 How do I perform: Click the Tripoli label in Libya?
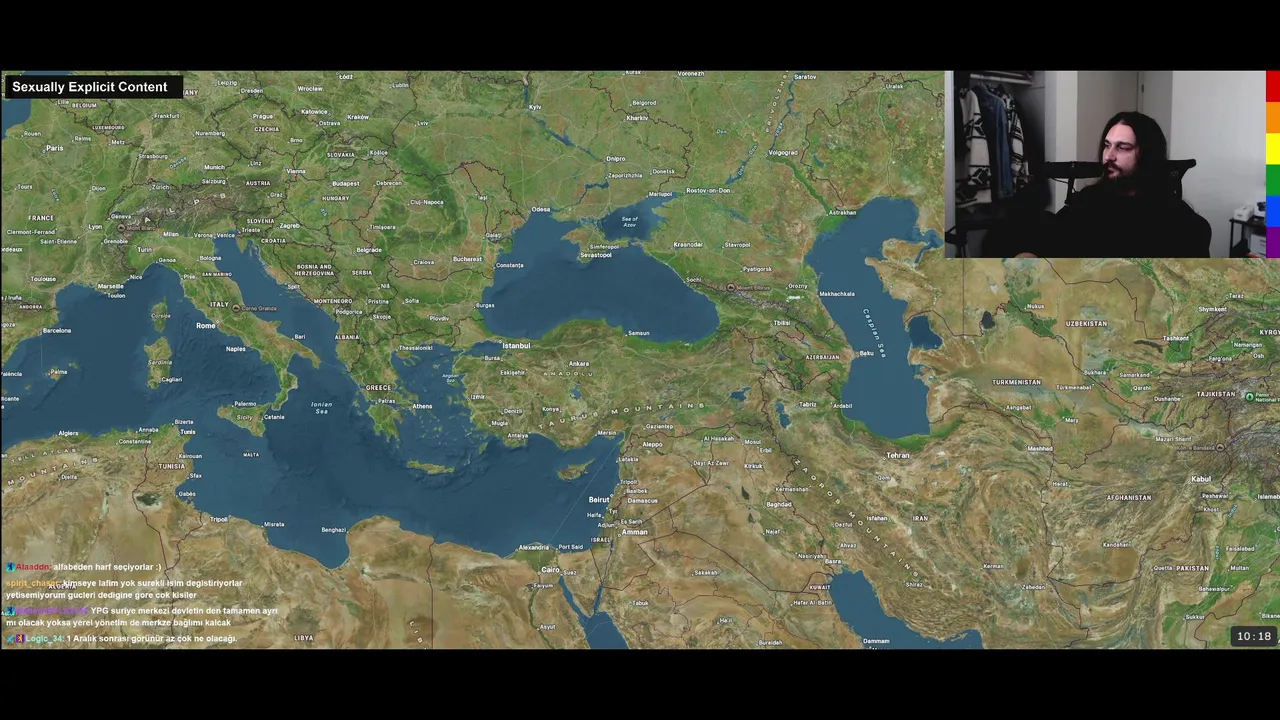(x=219, y=519)
